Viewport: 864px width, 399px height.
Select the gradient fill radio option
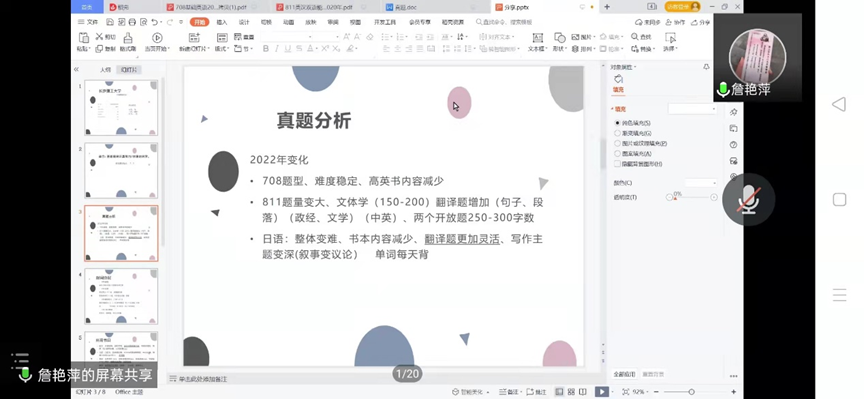coord(617,133)
